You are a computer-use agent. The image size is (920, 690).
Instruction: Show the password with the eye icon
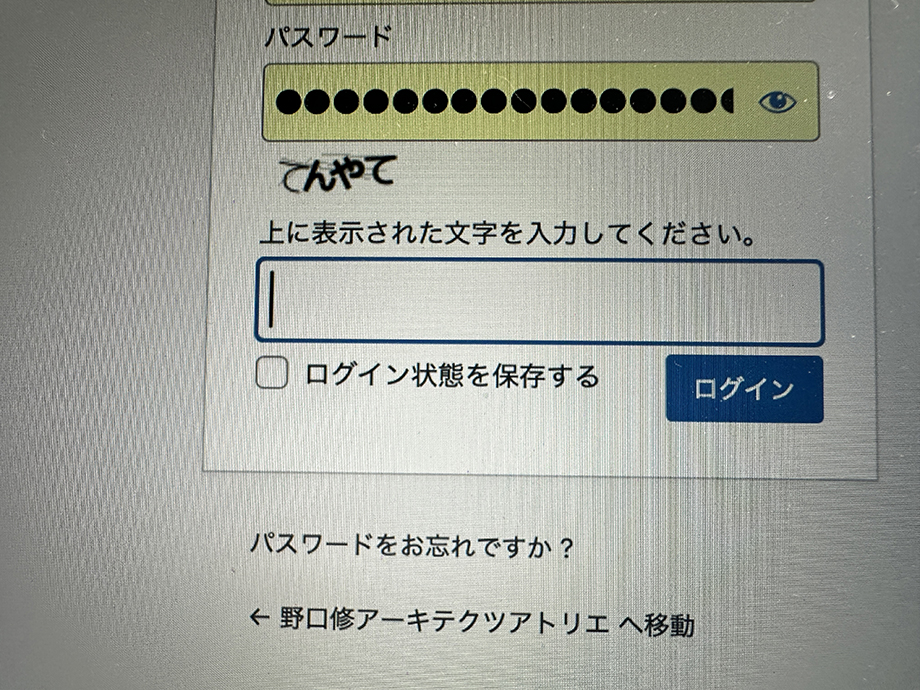click(x=777, y=102)
